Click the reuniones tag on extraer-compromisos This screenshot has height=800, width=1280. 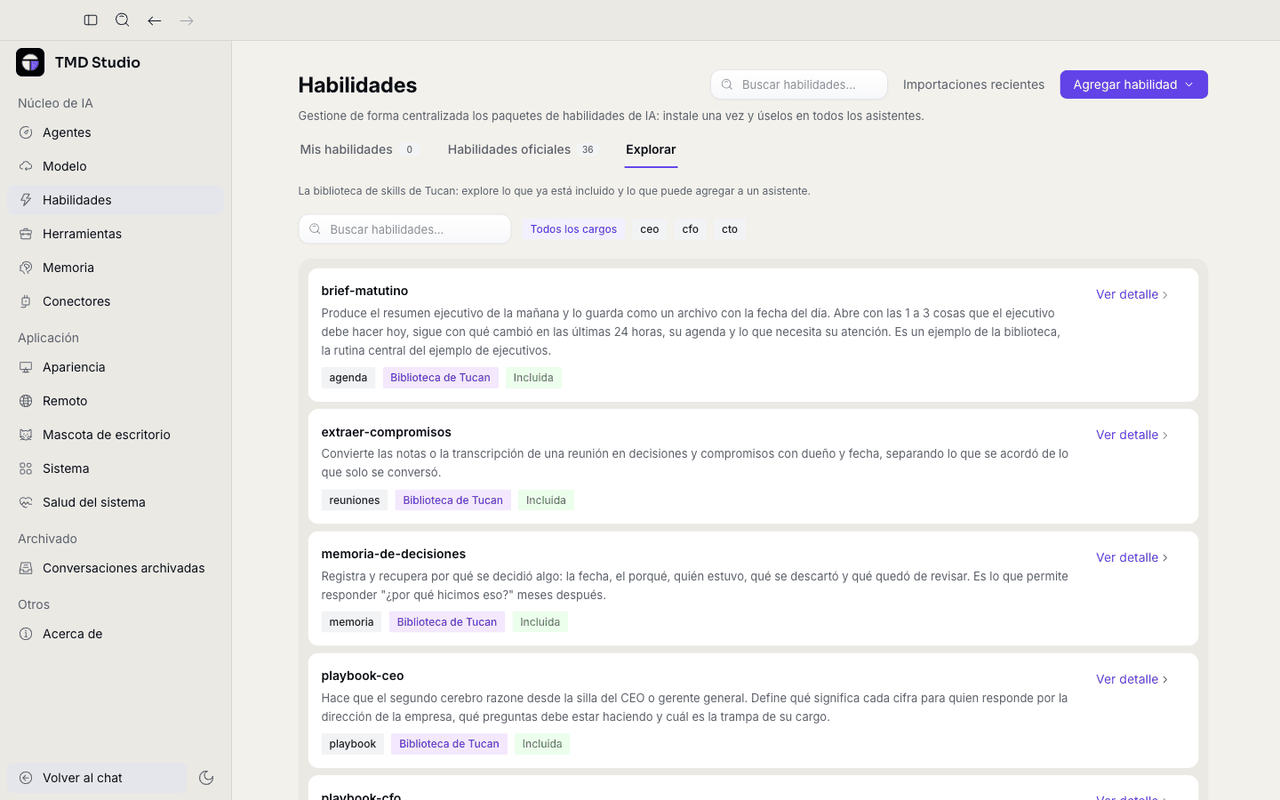[355, 500]
